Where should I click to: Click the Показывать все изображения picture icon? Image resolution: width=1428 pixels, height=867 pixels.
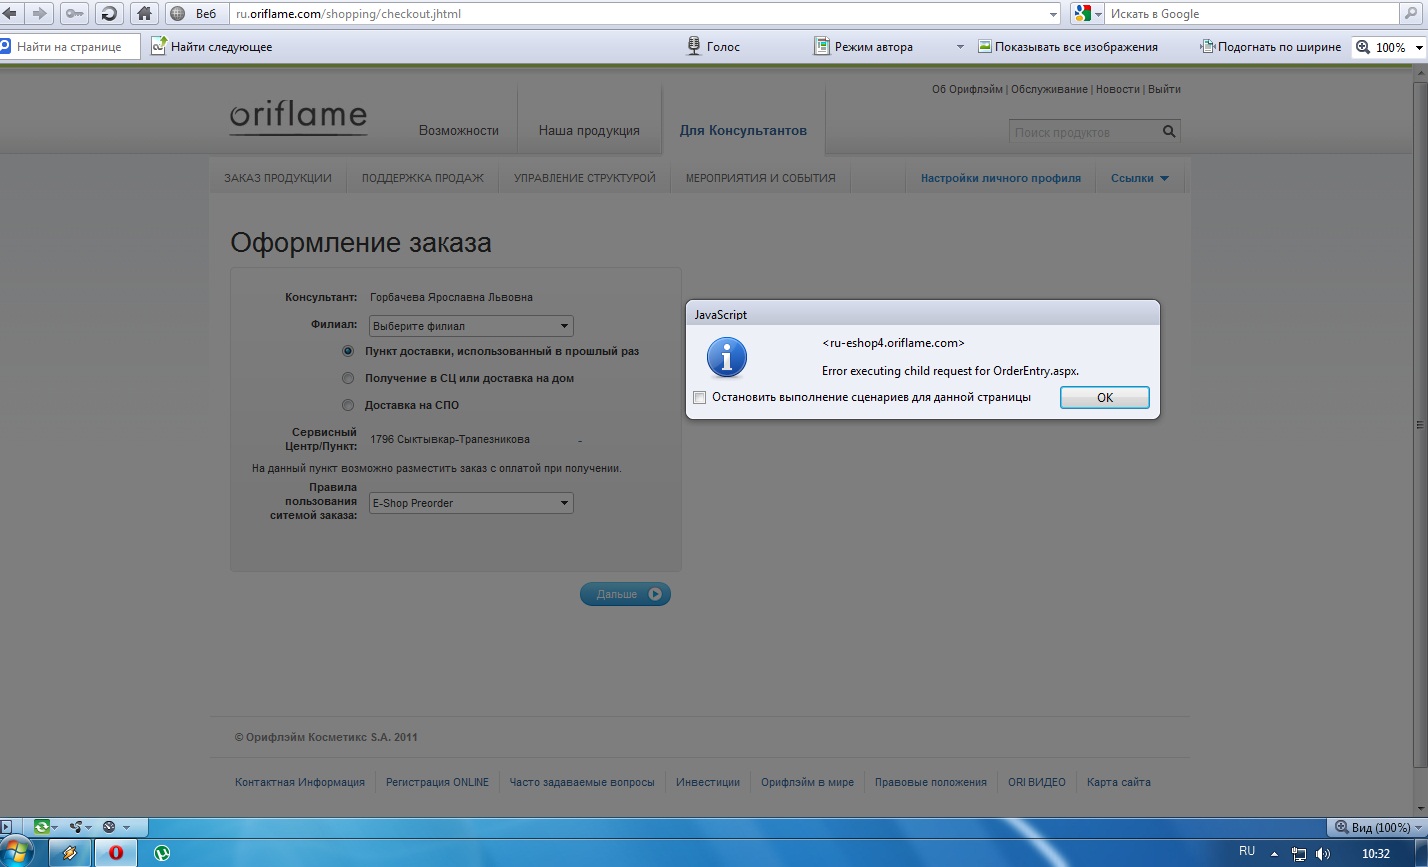[x=984, y=46]
